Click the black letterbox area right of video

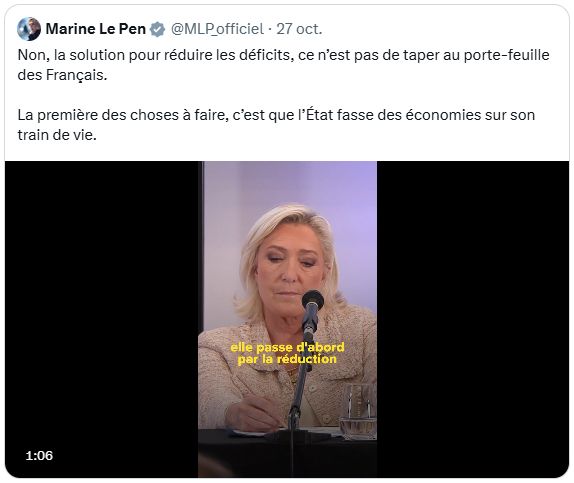coord(473,319)
